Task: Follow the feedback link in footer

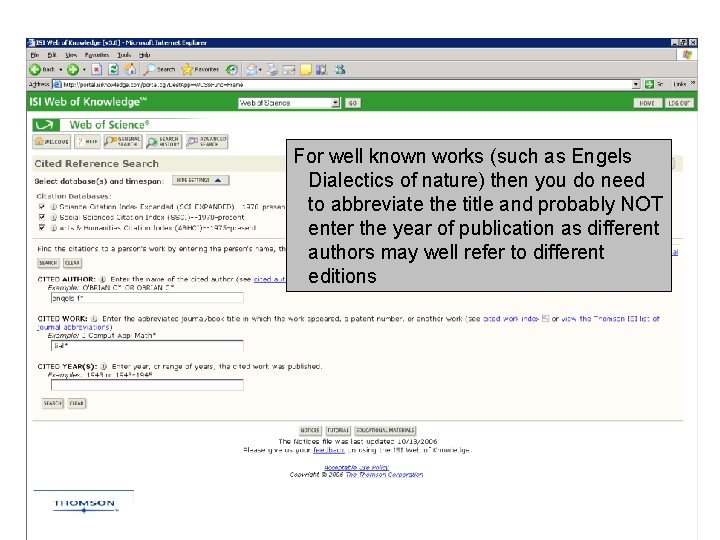Action: click(329, 450)
